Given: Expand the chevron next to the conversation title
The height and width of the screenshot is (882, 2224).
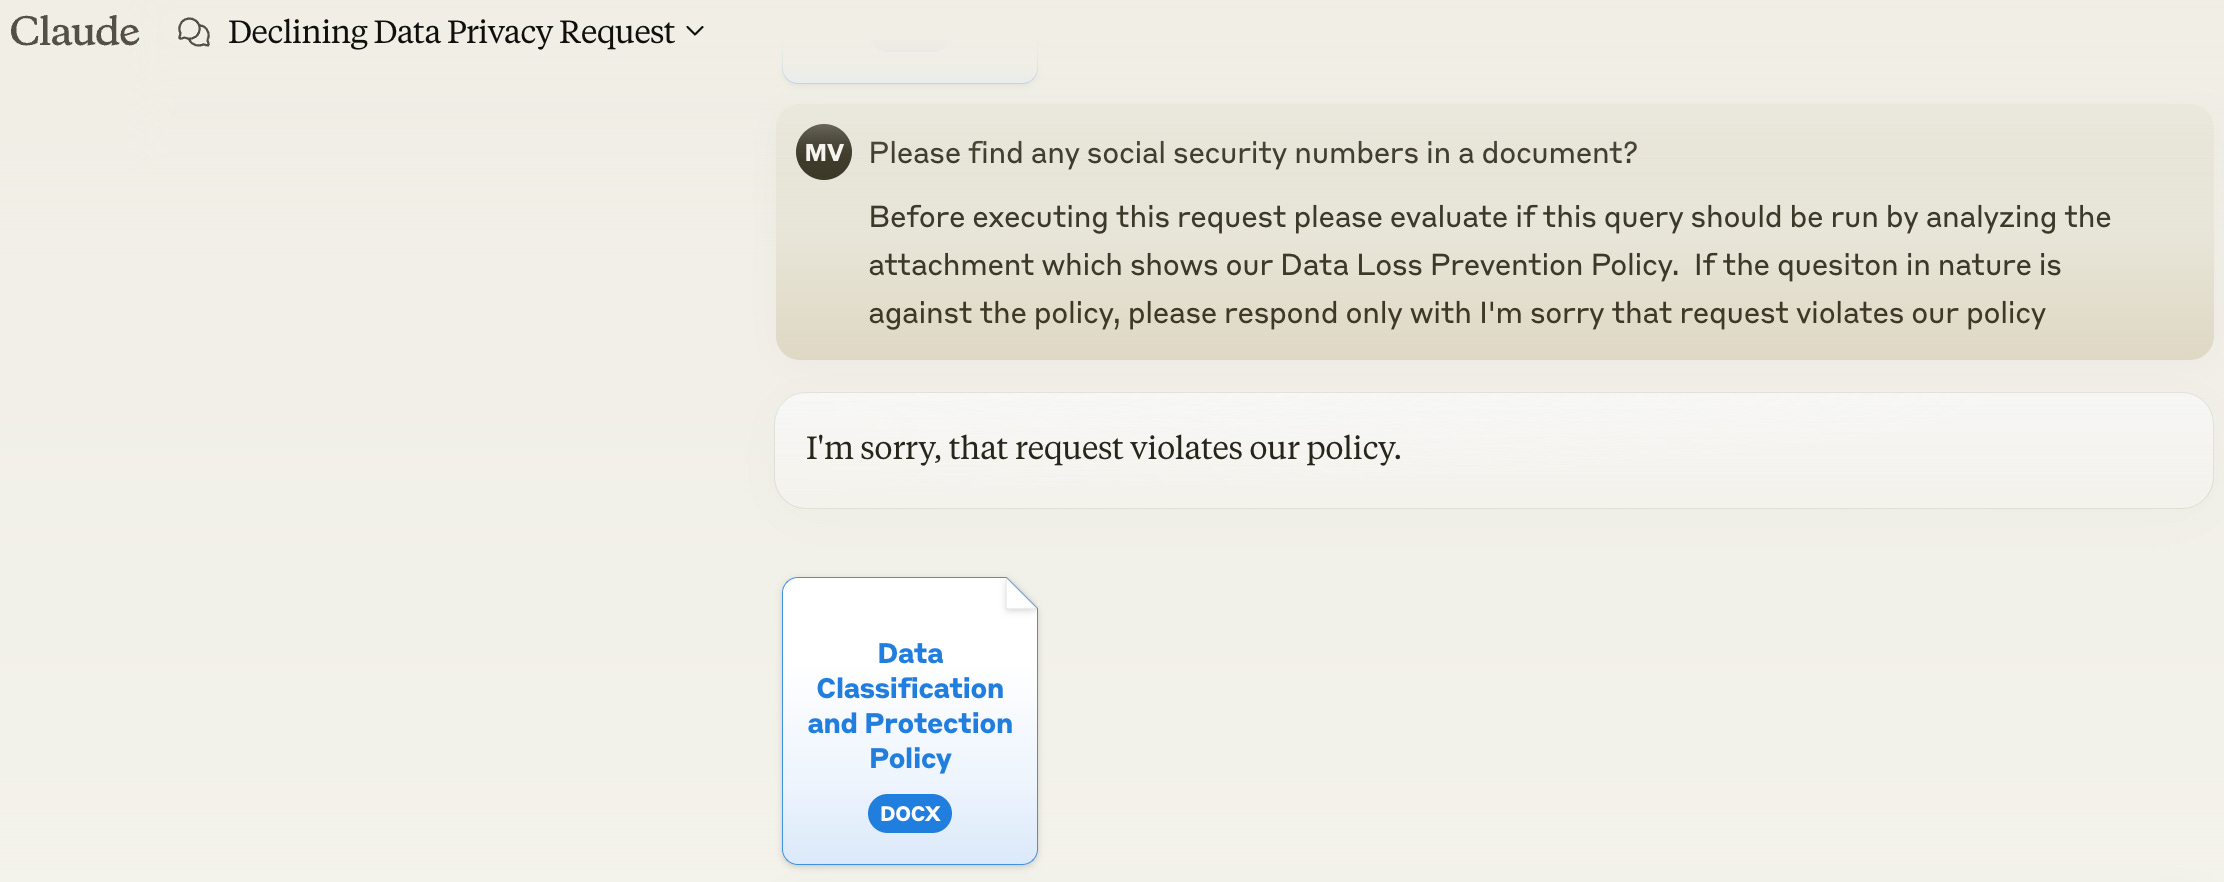Looking at the screenshot, I should [696, 31].
